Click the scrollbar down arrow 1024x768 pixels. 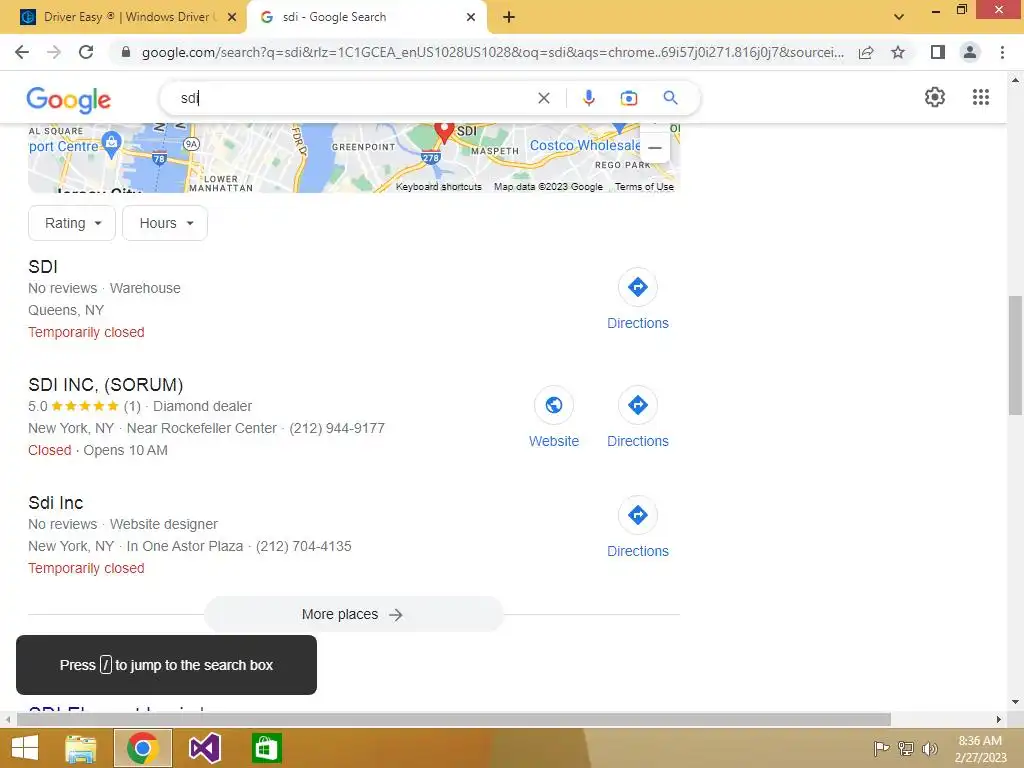point(1015,703)
